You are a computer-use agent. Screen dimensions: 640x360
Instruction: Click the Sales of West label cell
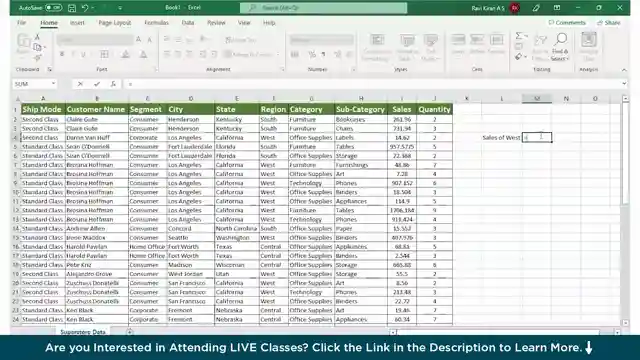click(x=501, y=138)
